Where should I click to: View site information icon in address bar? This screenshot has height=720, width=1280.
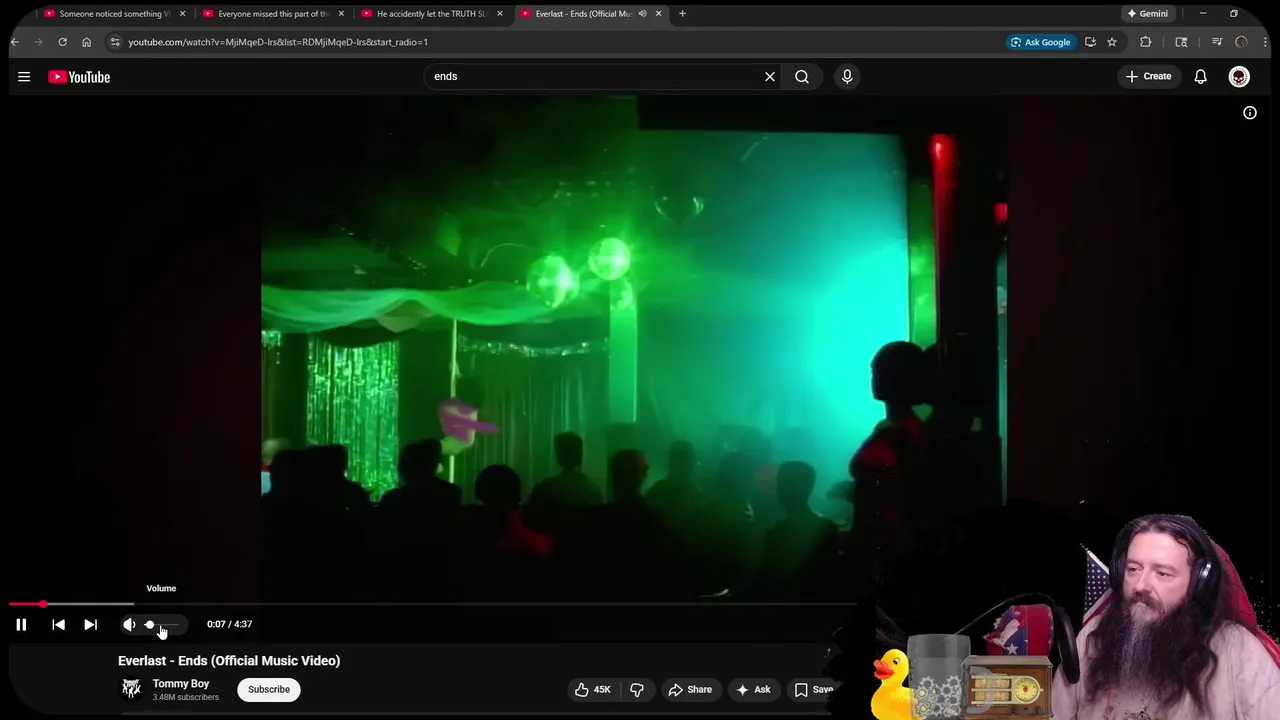[x=115, y=42]
